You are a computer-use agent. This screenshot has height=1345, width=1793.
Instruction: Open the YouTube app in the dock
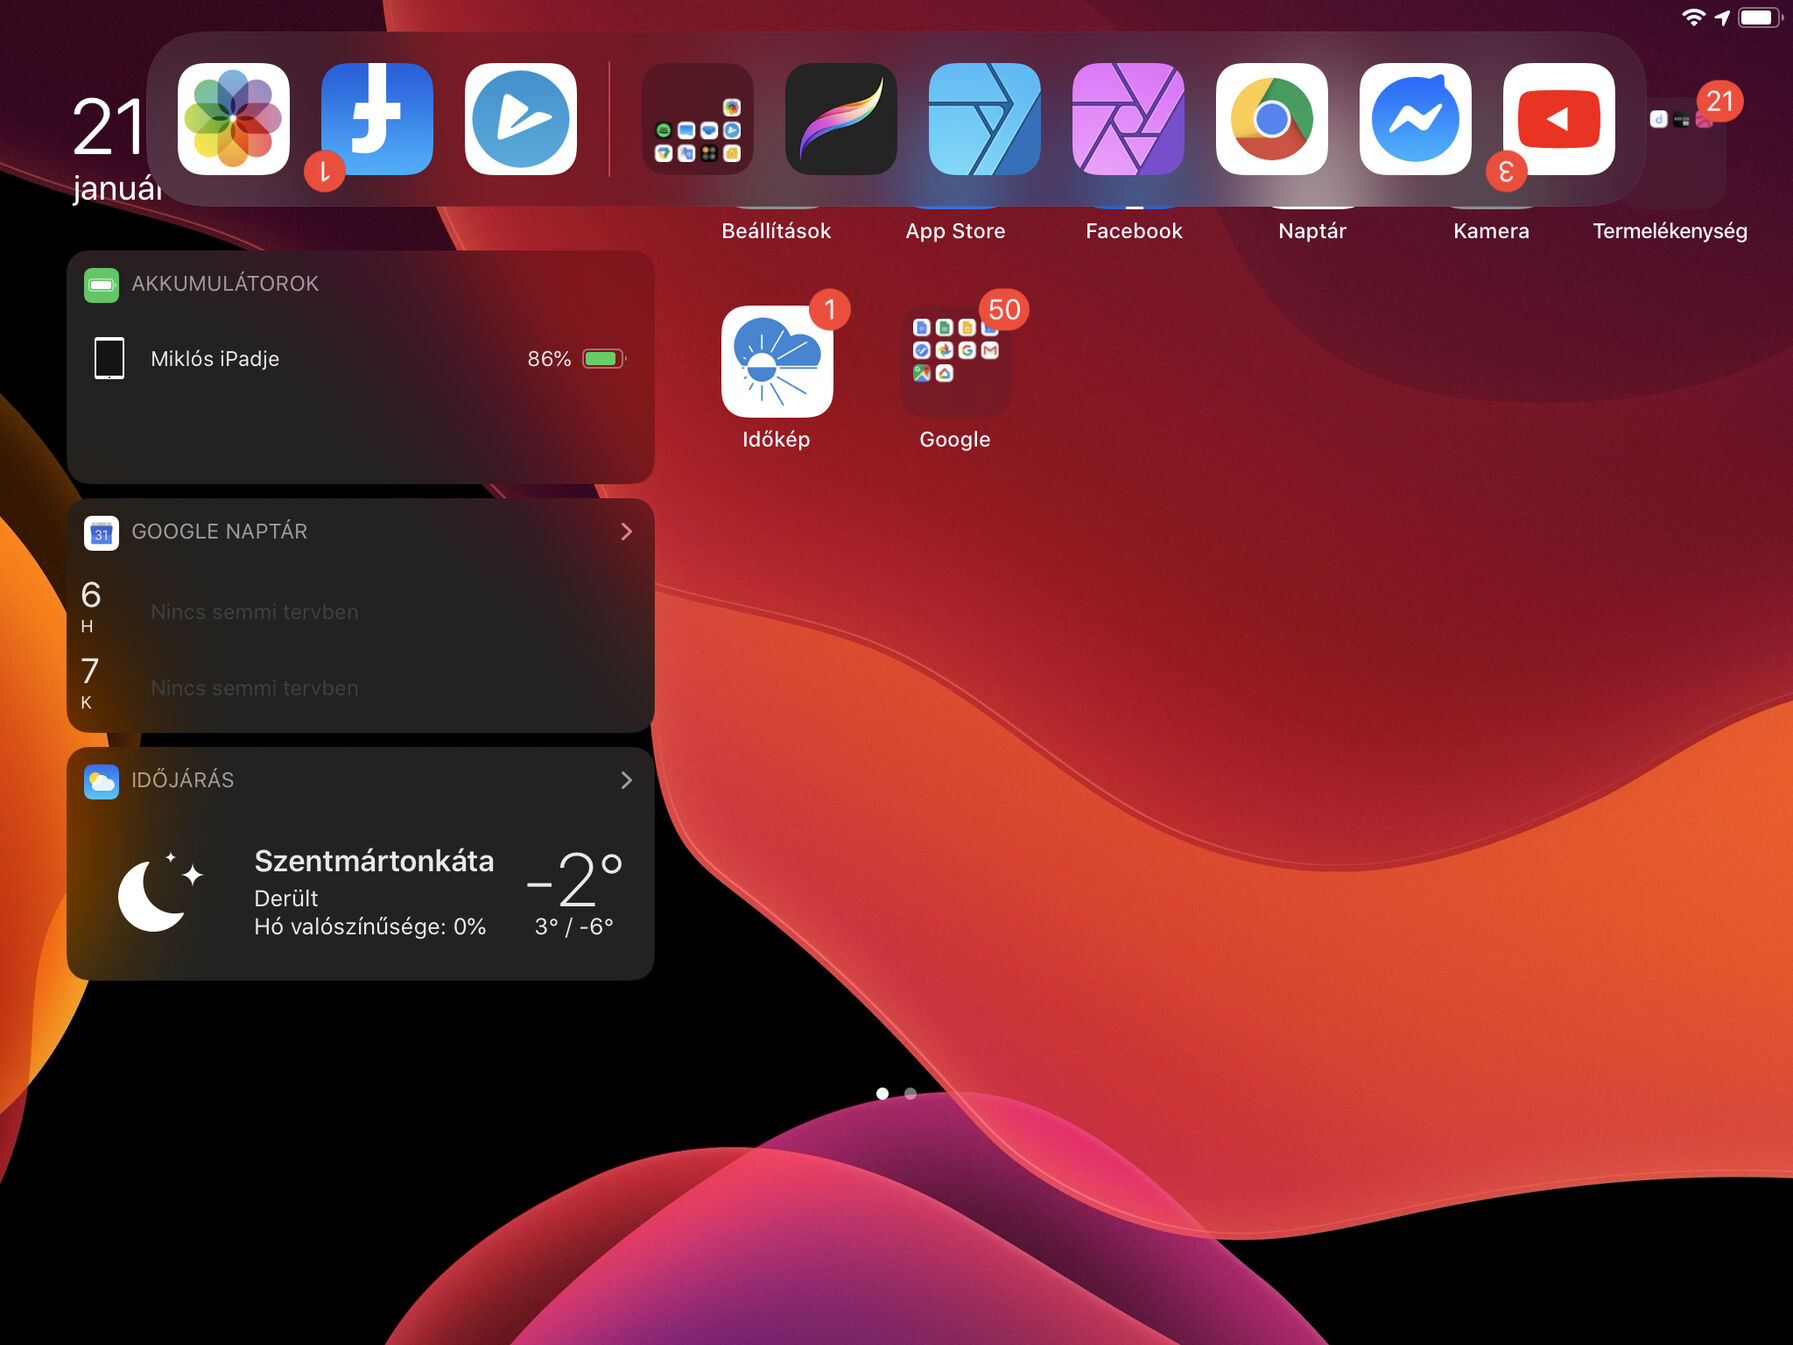click(x=1559, y=119)
